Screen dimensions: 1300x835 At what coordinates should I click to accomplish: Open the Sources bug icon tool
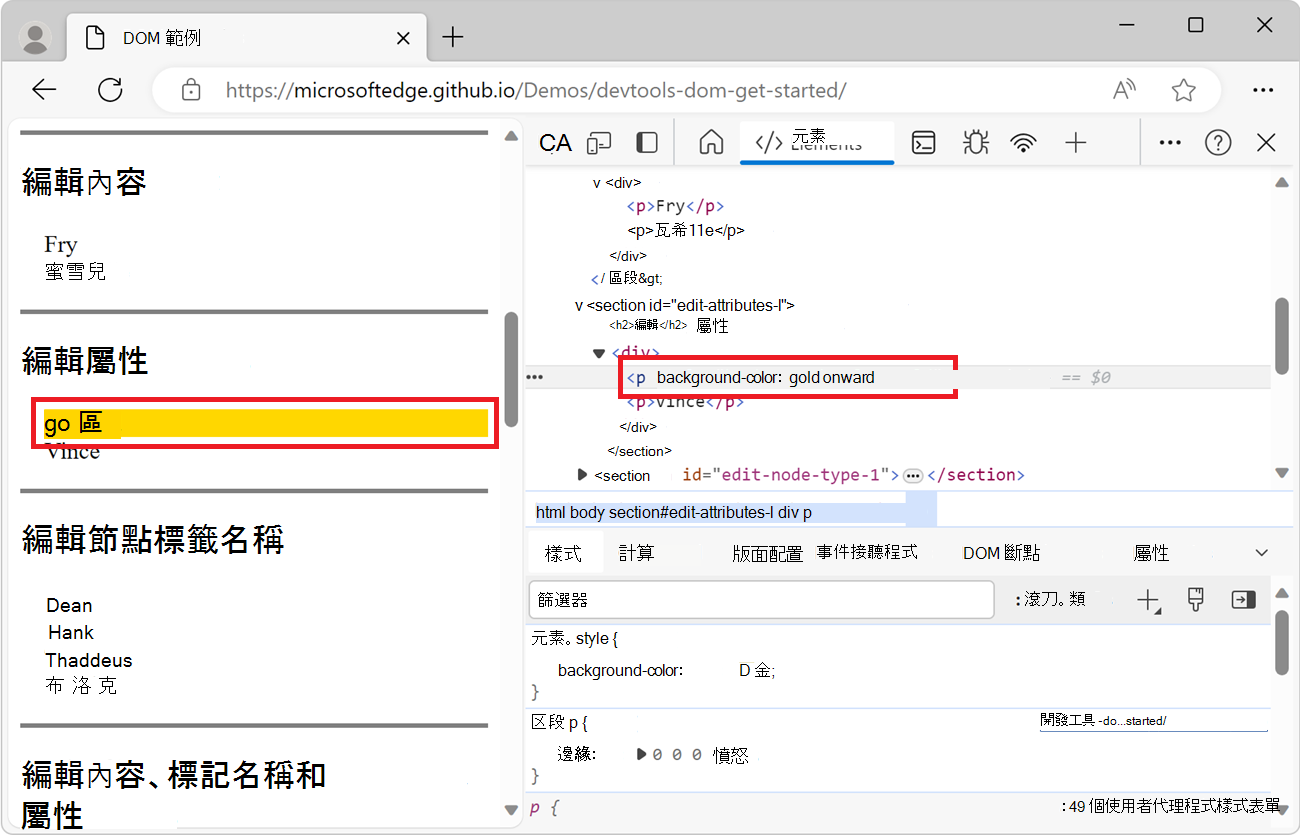[975, 143]
